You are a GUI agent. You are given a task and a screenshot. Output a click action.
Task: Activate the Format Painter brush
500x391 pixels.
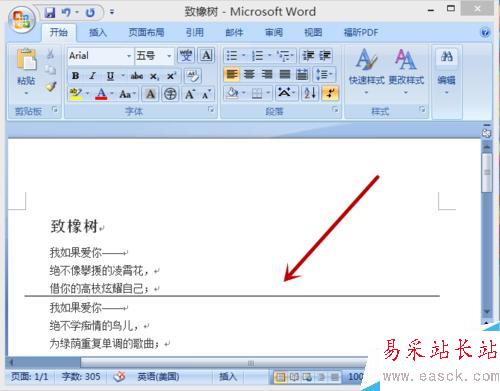51,86
